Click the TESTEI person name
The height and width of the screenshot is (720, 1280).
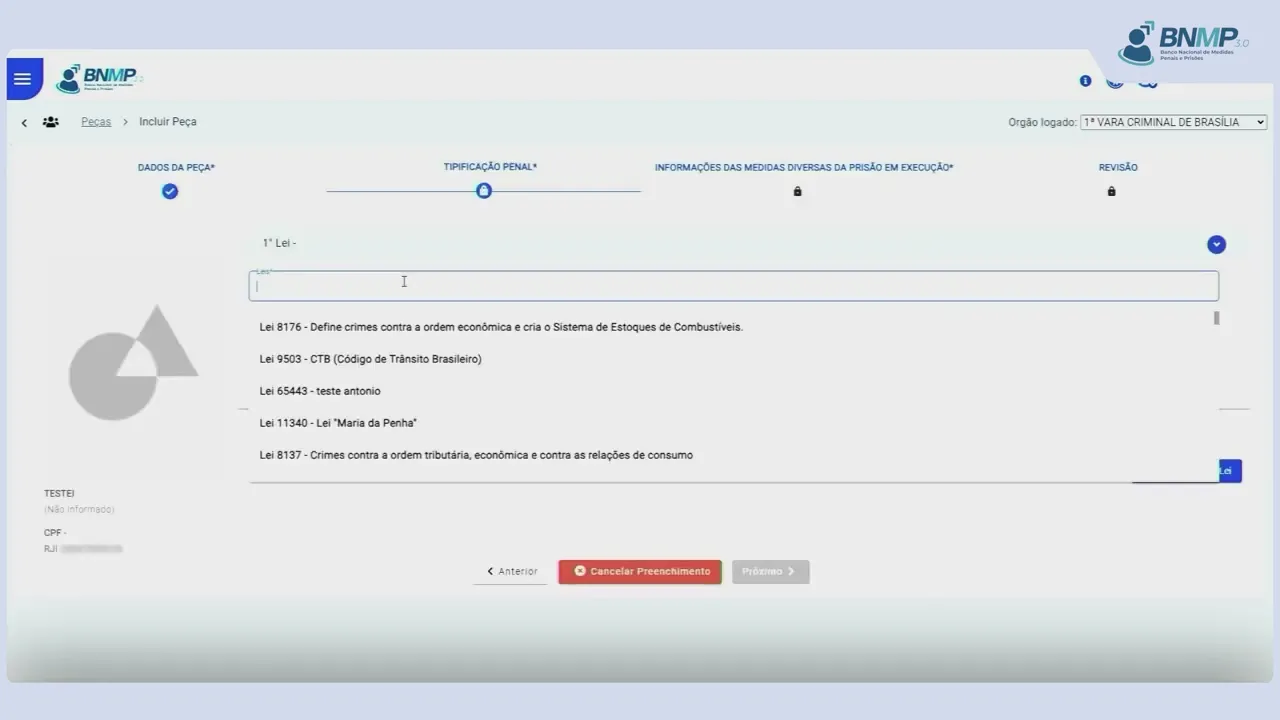[59, 494]
